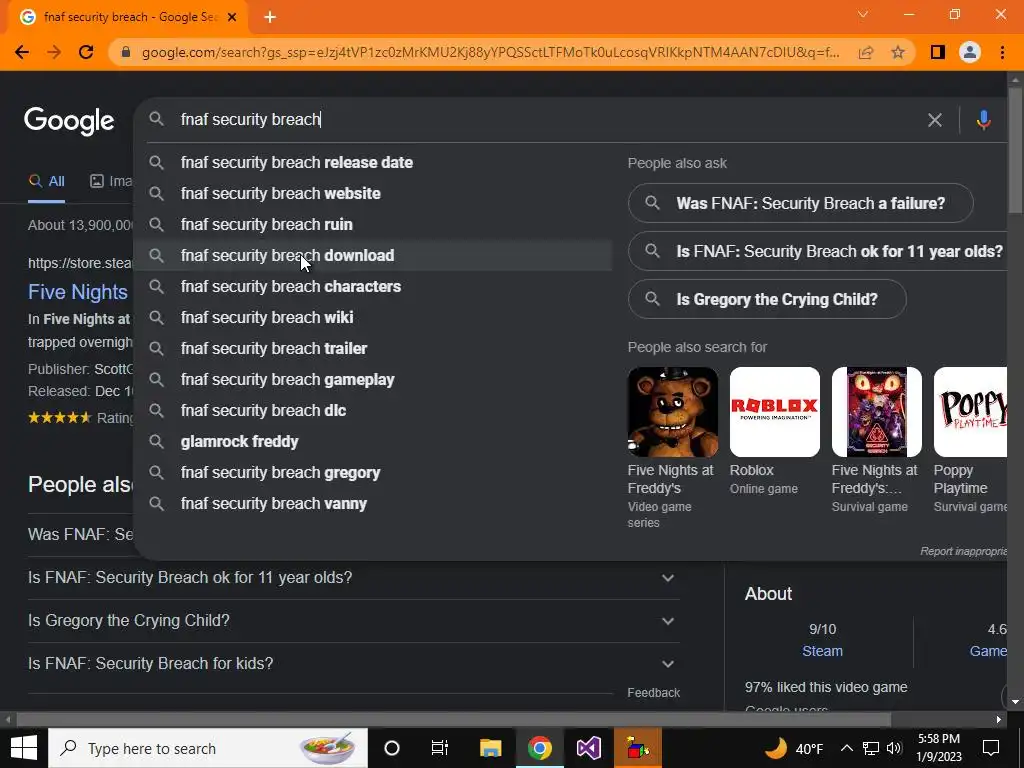The height and width of the screenshot is (768, 1024).
Task: Expand 'Is FNAF: Security Breach for kids?' question
Action: click(353, 664)
